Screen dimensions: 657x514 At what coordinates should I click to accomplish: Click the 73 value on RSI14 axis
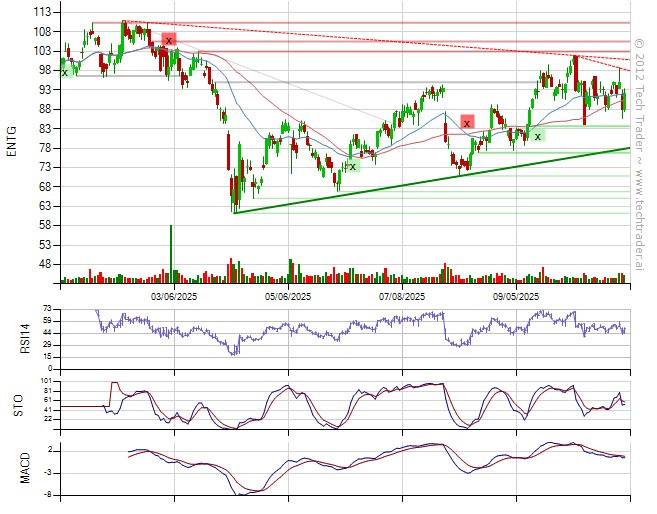click(x=47, y=309)
